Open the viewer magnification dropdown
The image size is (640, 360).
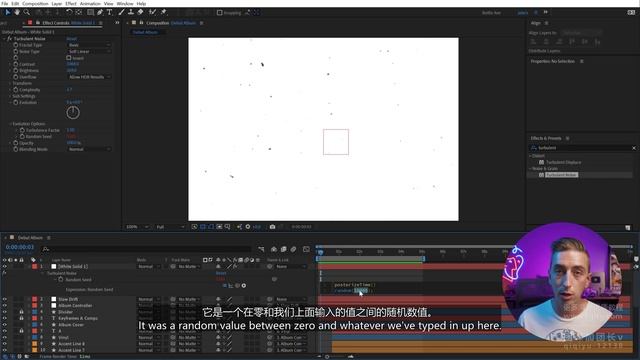(137, 227)
